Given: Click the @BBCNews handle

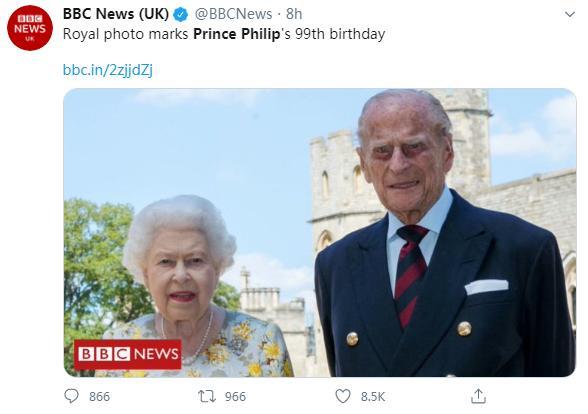Looking at the screenshot, I should click(x=233, y=14).
